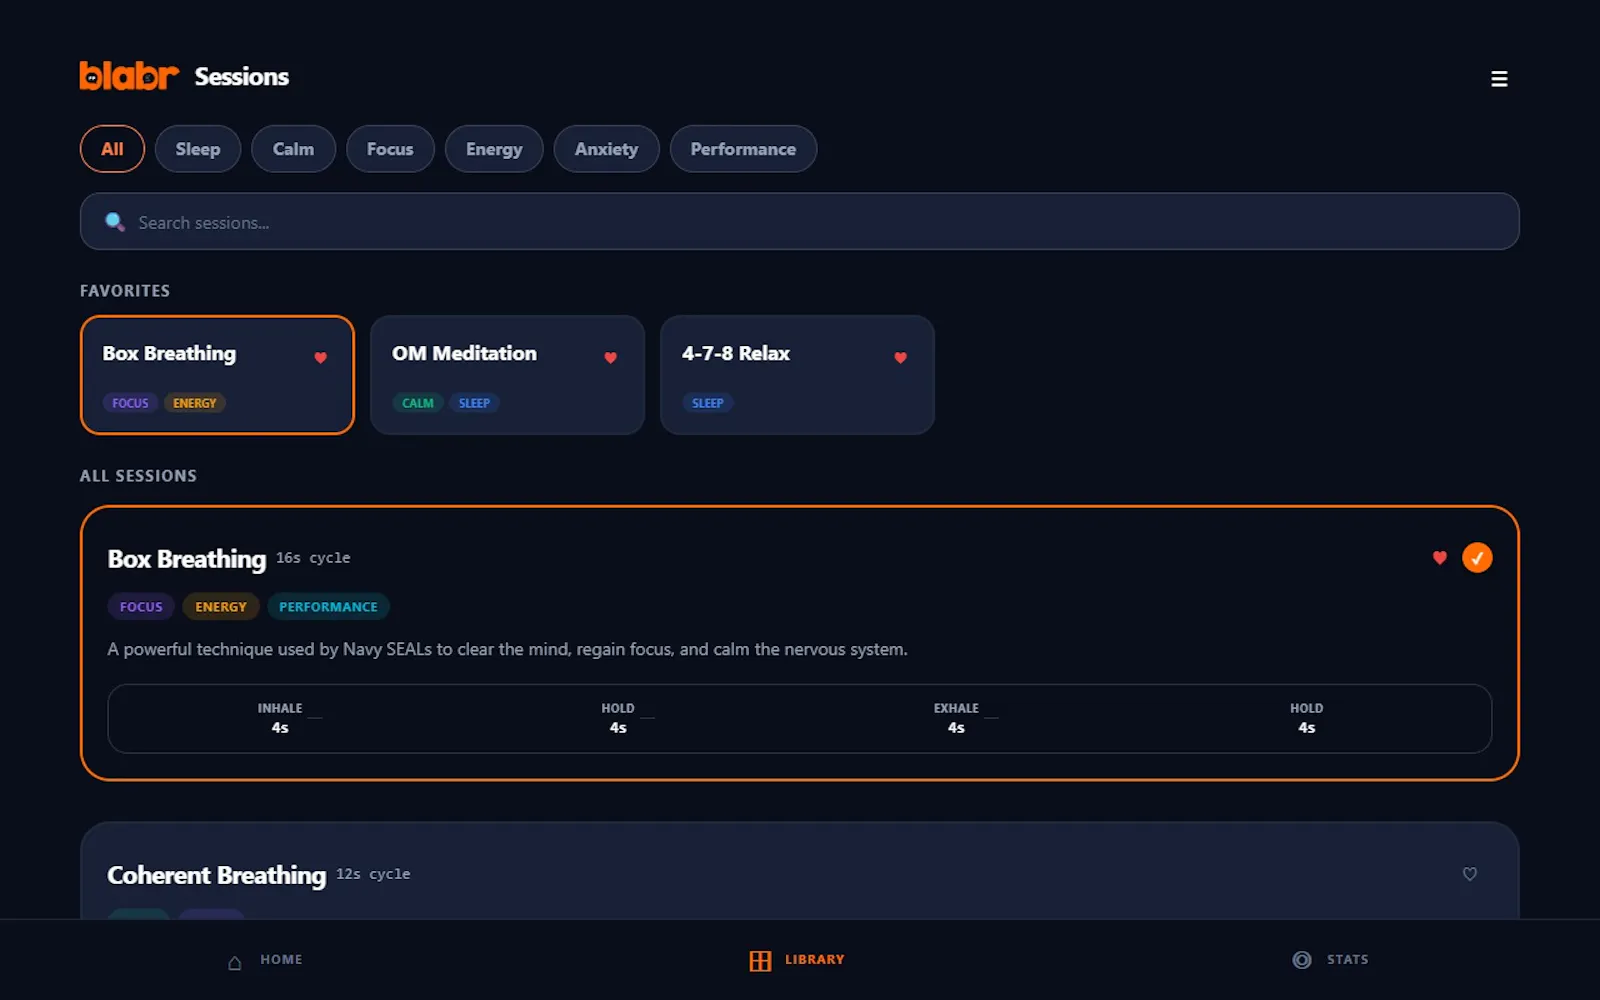Select the All filter chip
This screenshot has width=1600, height=1000.
112,149
